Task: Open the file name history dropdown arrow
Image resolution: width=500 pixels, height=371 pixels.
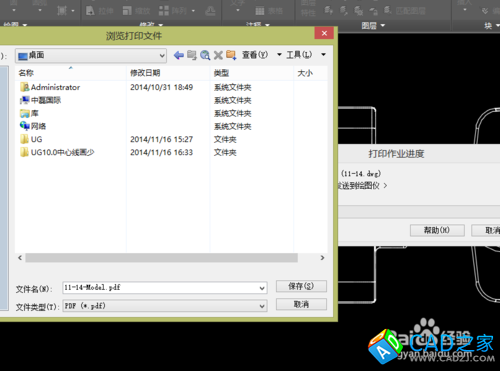Action: (262, 288)
